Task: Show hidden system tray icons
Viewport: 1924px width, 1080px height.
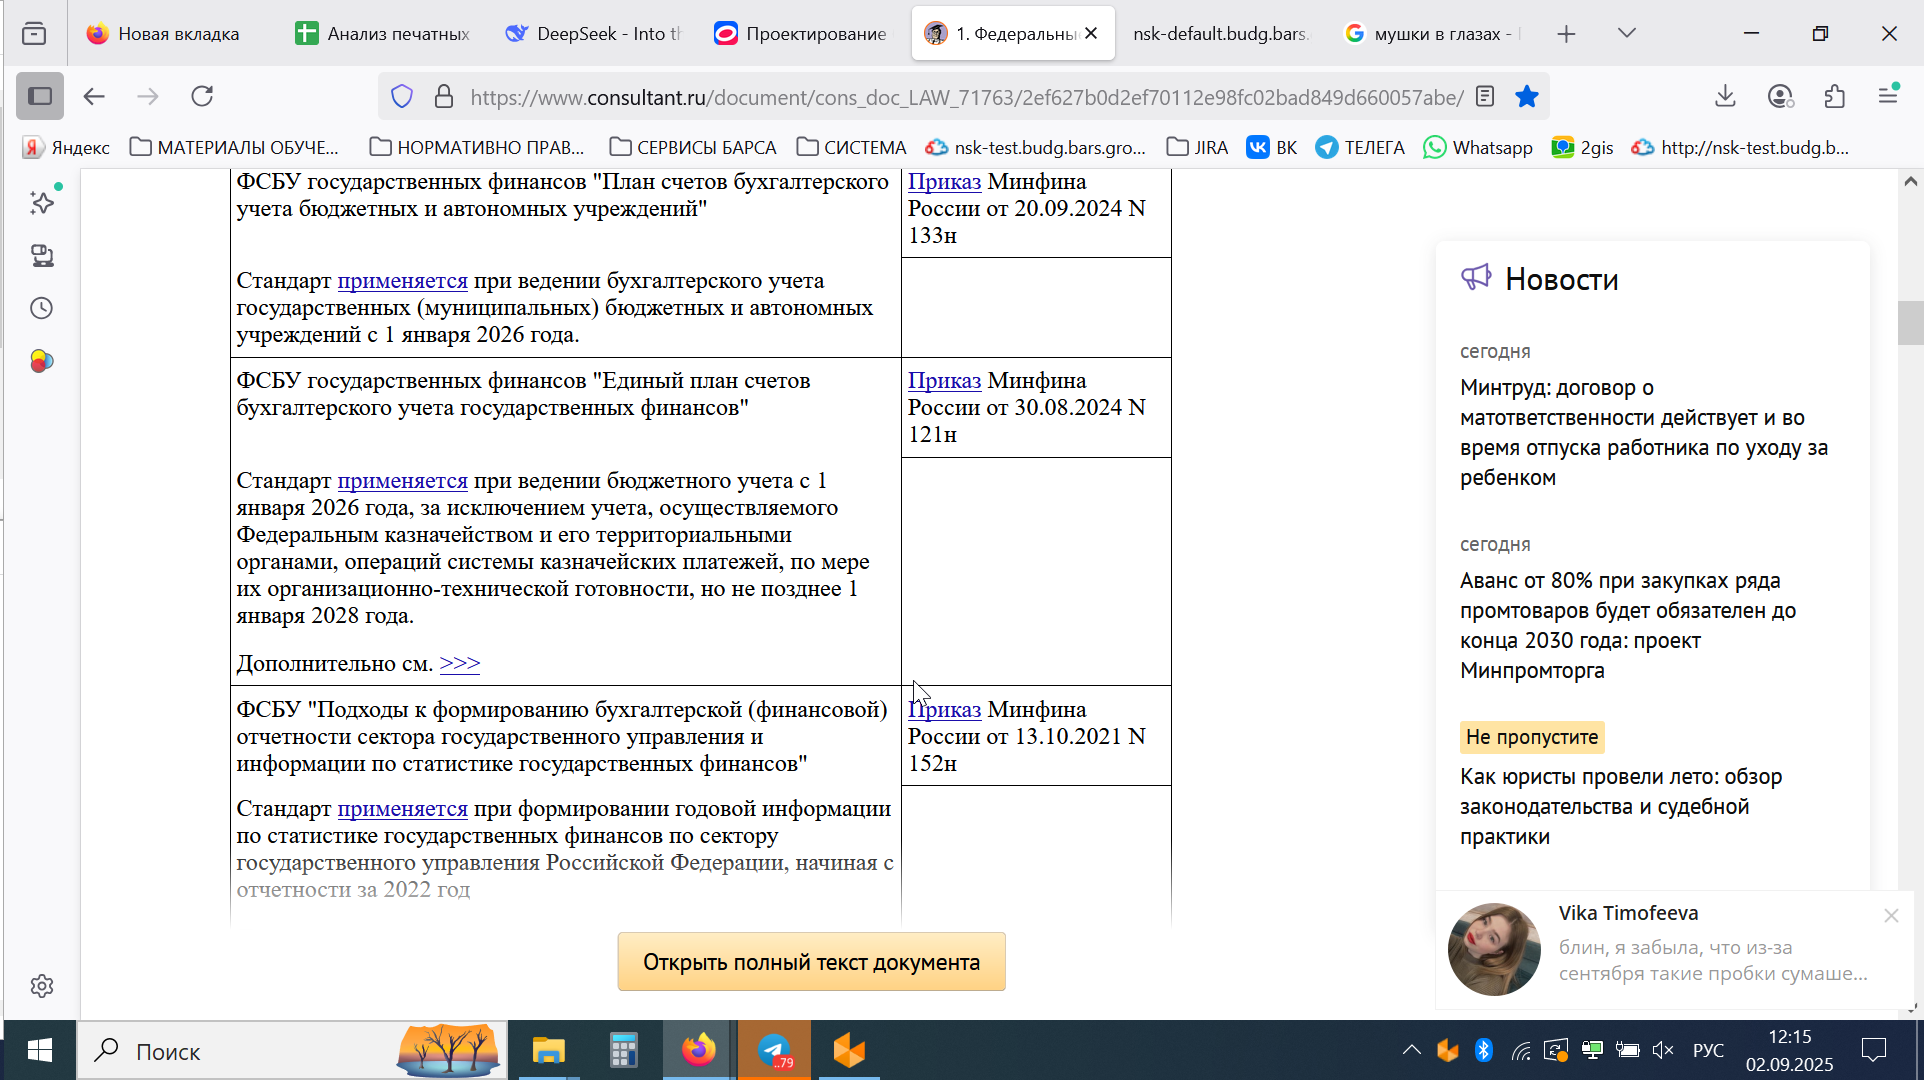Action: (x=1411, y=1050)
